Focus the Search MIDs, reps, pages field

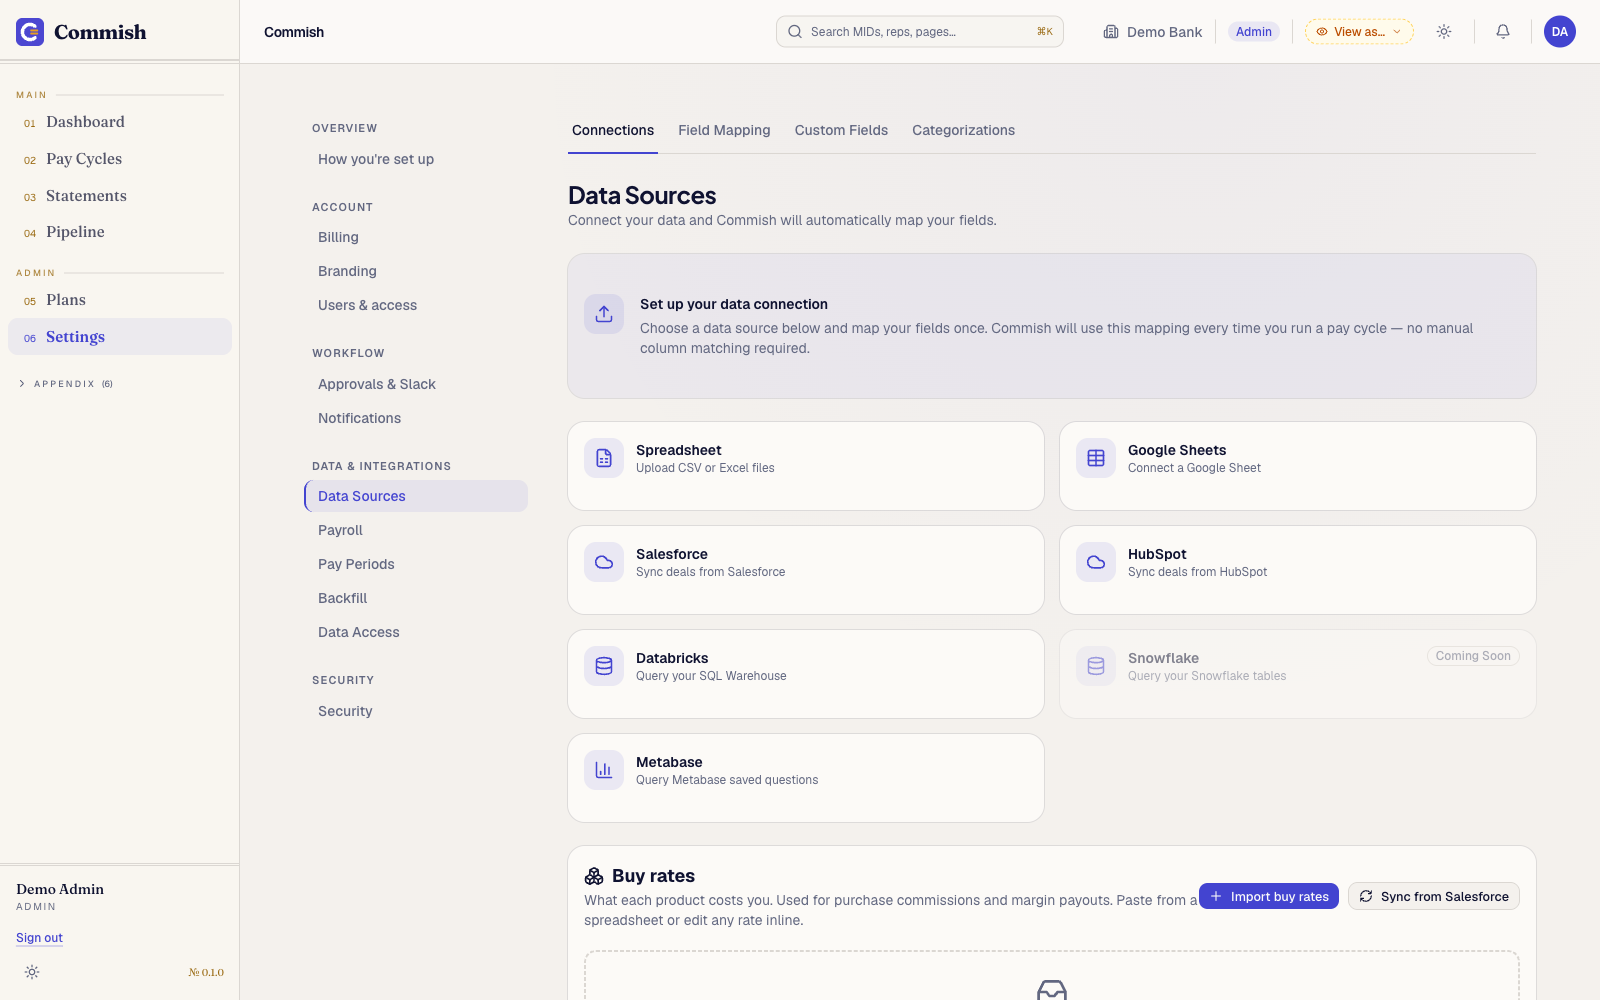pos(920,32)
